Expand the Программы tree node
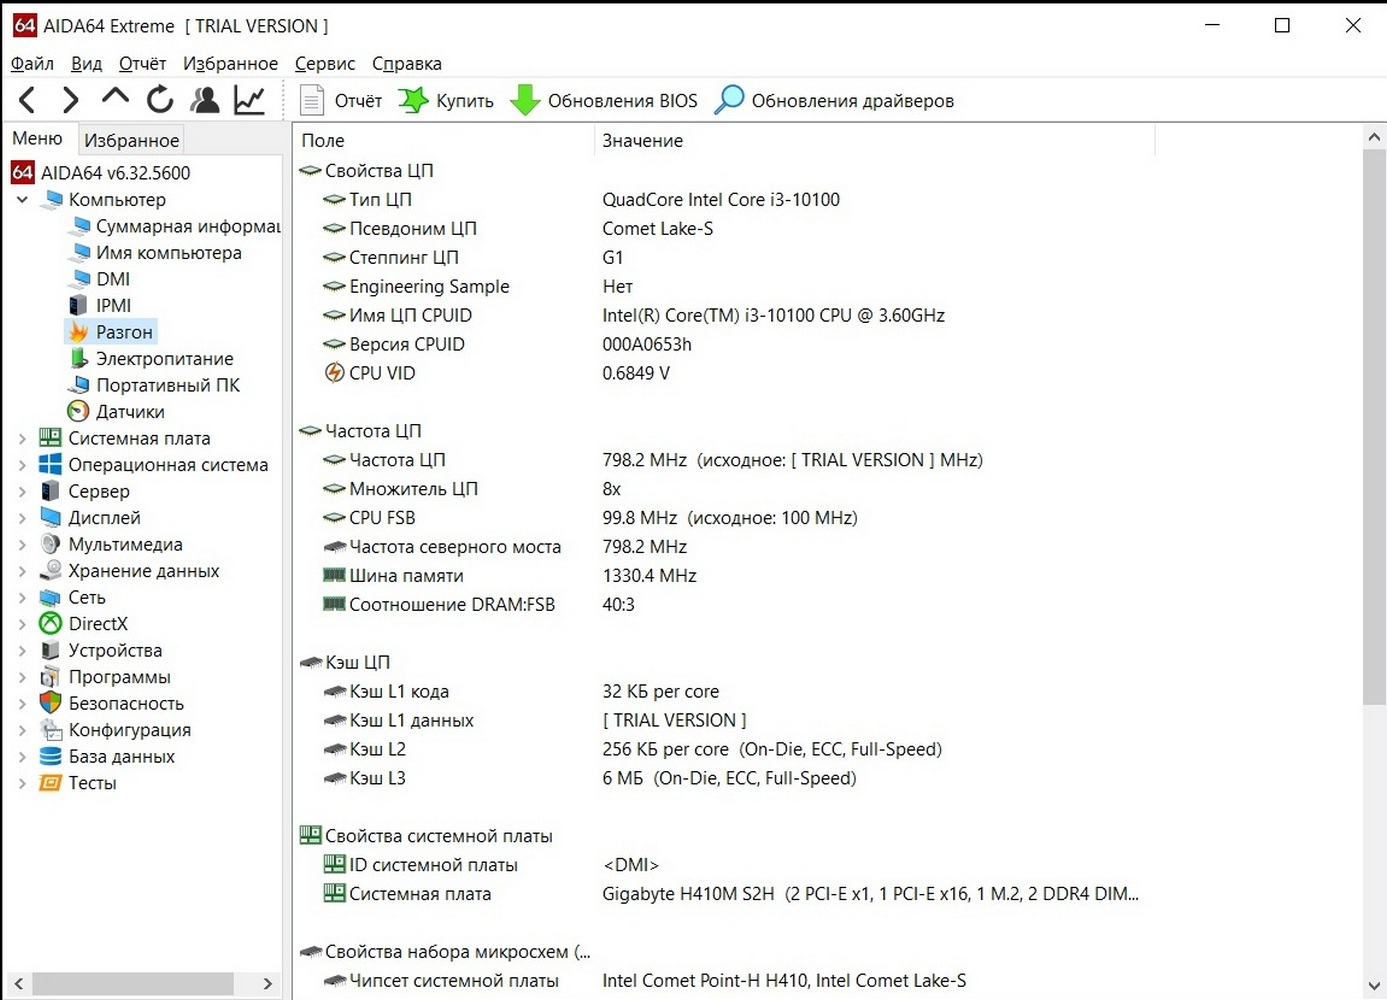Screen dimensions: 1387x1000 (x=22, y=677)
